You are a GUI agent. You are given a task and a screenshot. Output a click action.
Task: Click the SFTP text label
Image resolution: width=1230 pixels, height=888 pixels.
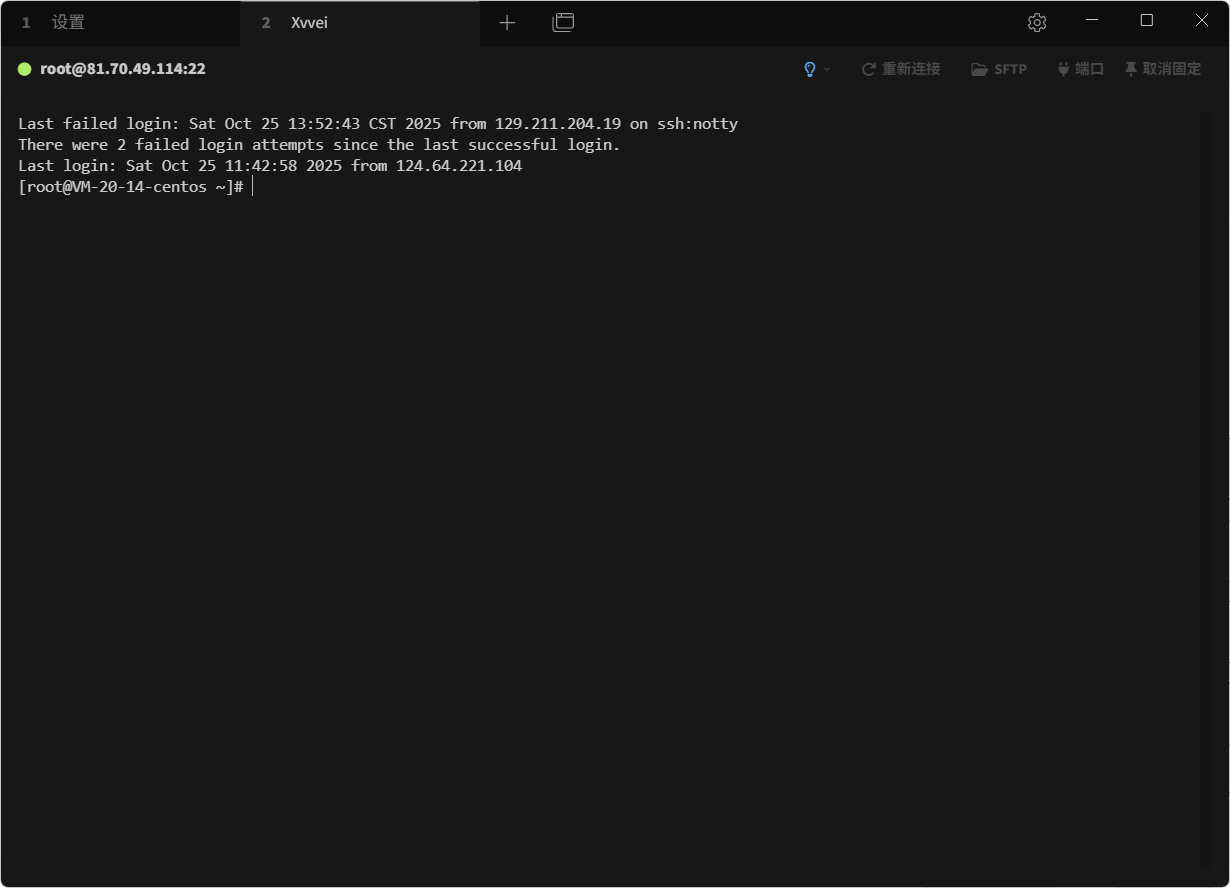[x=1010, y=70]
